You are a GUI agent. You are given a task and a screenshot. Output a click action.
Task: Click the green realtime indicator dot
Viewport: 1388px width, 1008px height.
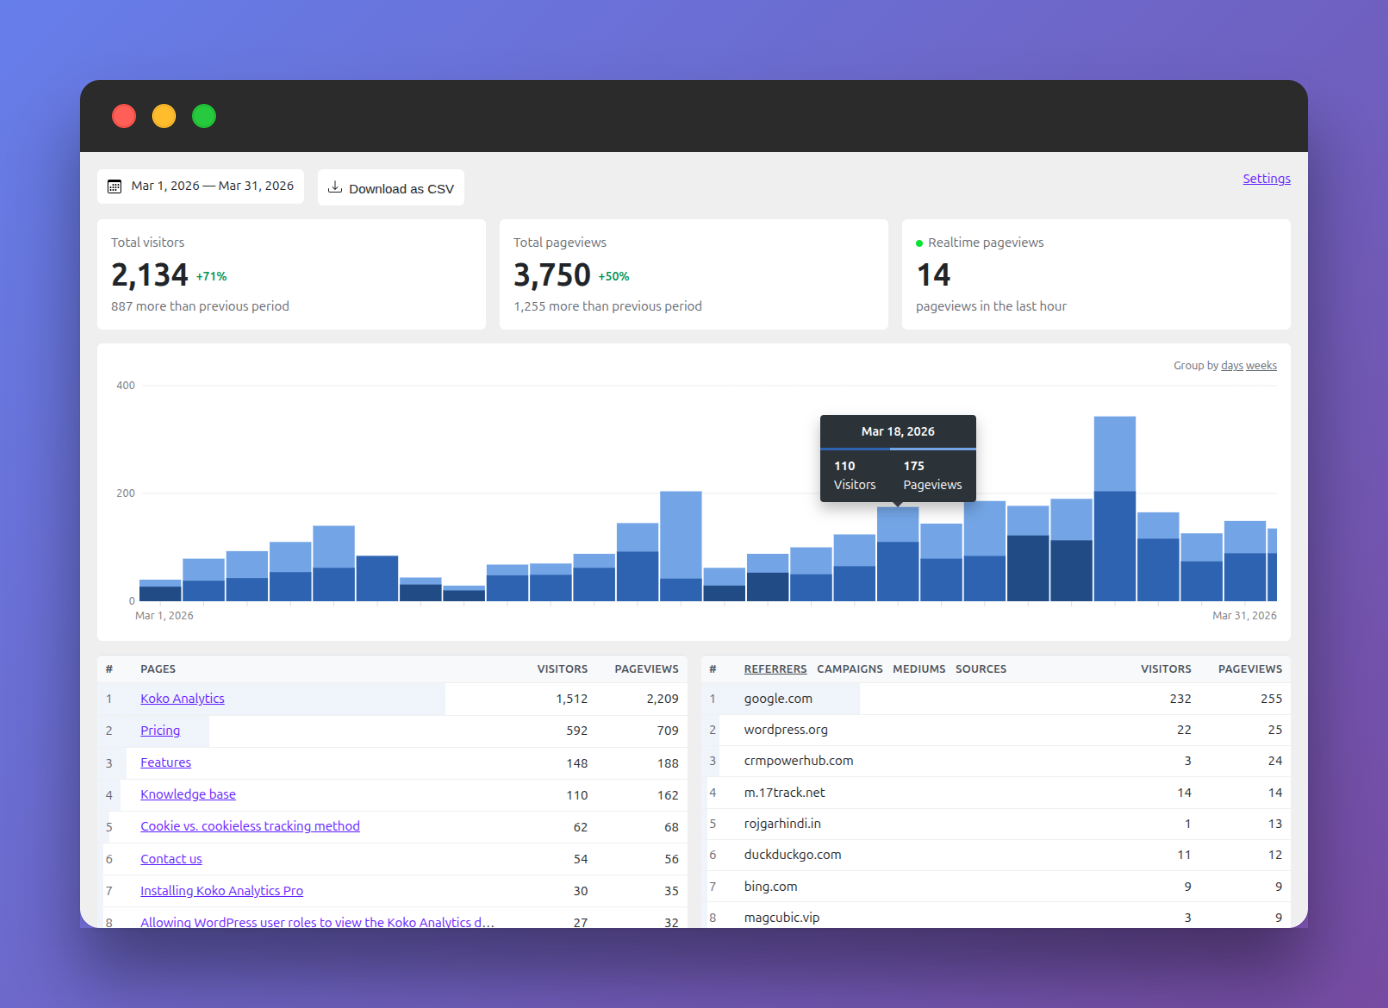919,243
